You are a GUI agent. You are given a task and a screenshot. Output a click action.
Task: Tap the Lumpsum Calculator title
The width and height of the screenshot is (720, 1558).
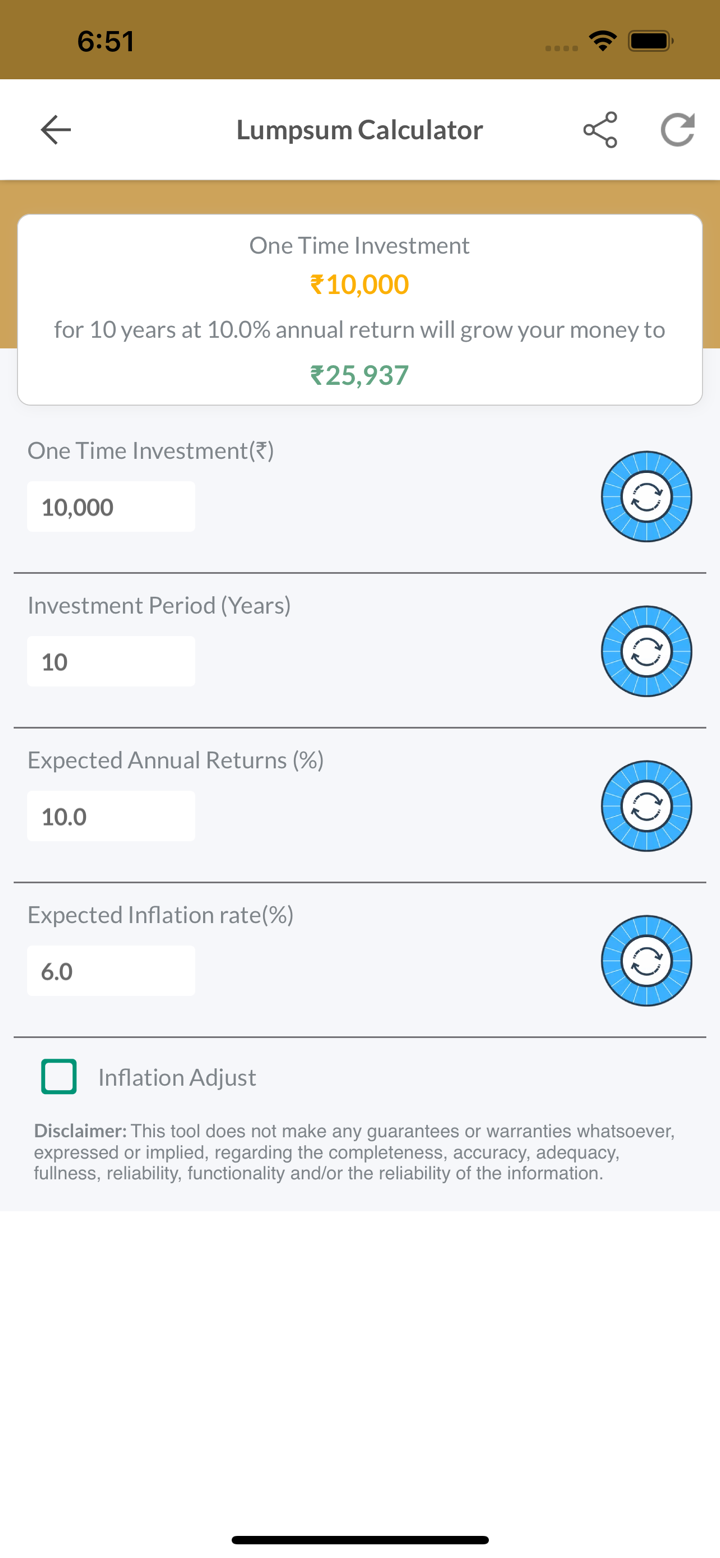click(360, 130)
